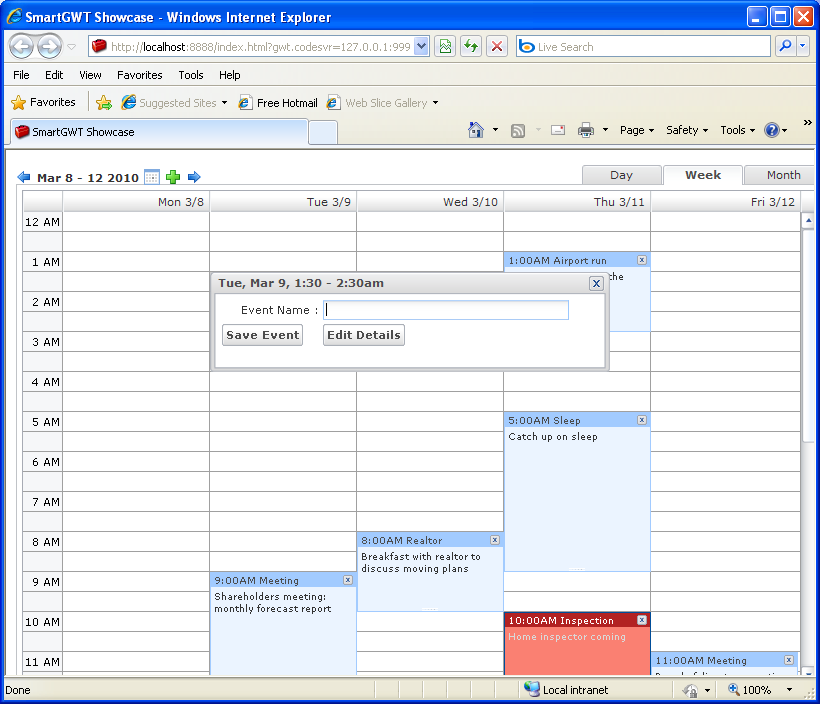The height and width of the screenshot is (704, 820).
Task: Click the calendar scrollbar up arrow
Action: pos(808,221)
